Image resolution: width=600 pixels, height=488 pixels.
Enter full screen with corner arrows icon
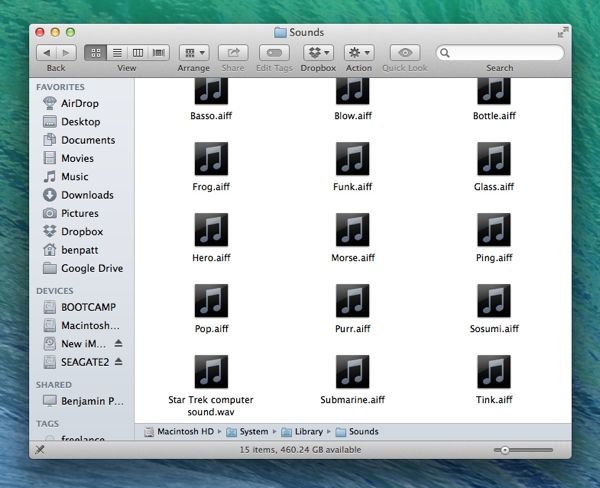[x=562, y=32]
